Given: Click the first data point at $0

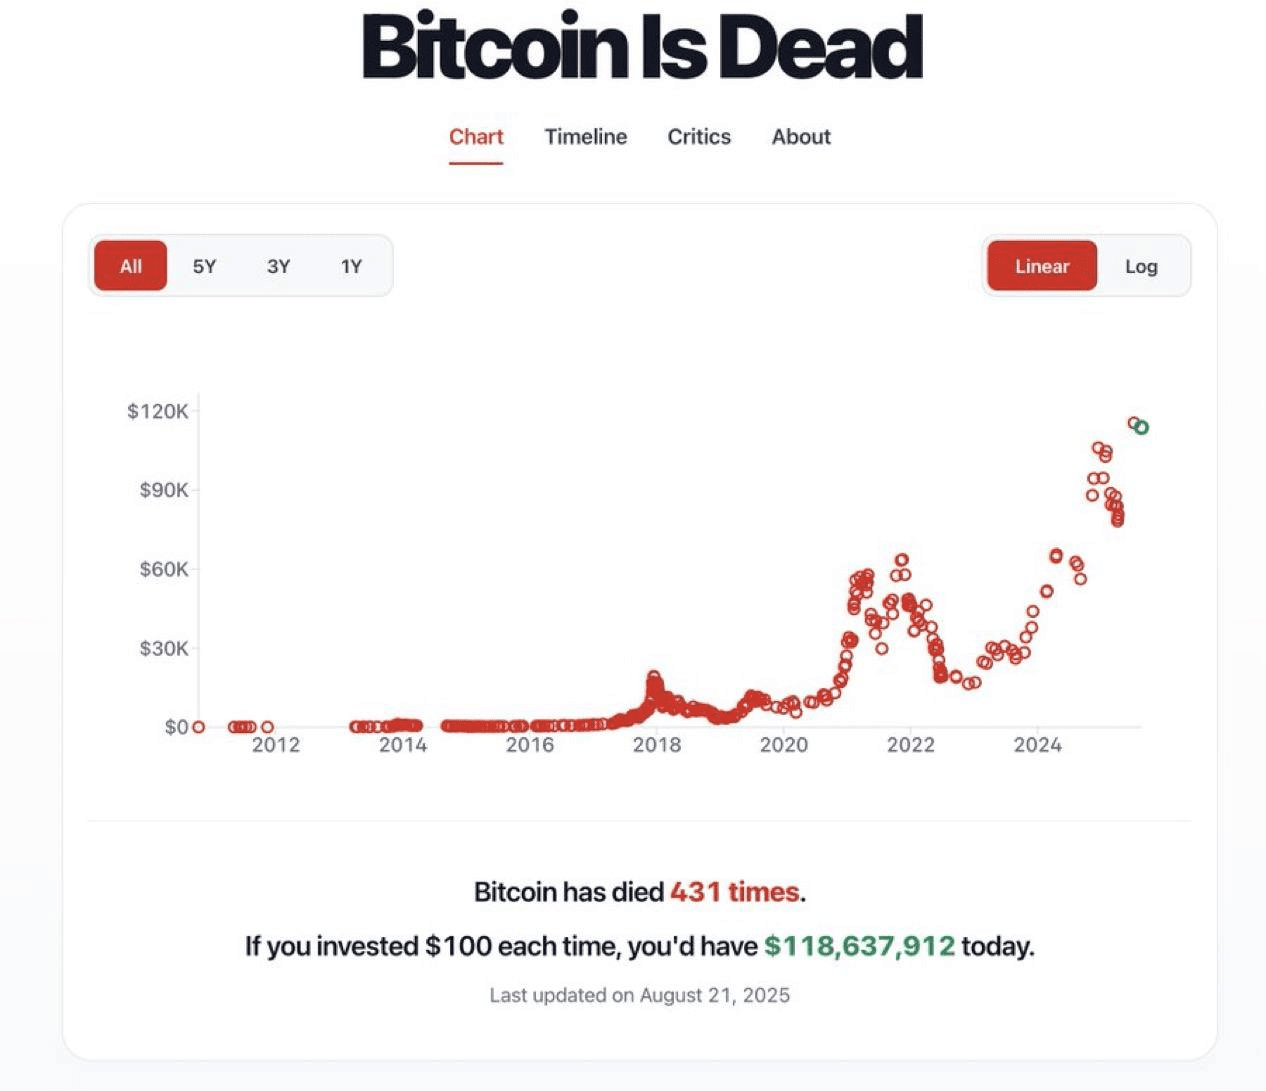Looking at the screenshot, I should [x=198, y=727].
